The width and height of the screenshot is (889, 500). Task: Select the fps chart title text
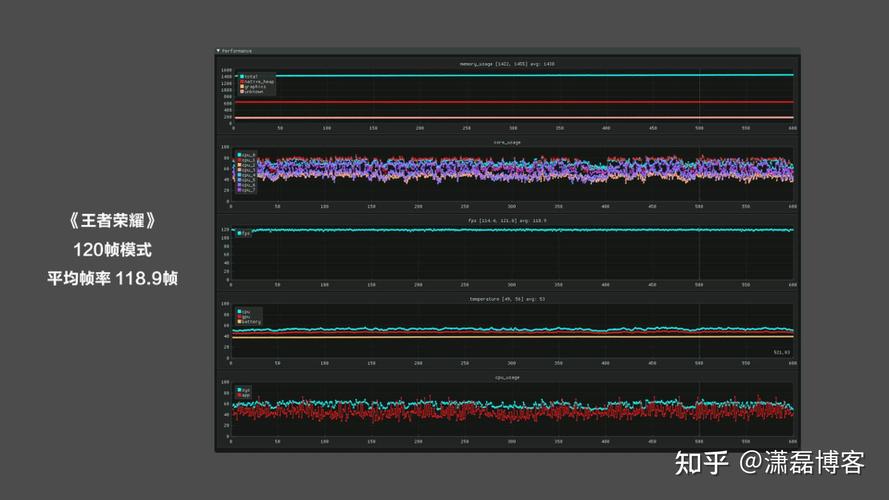(x=507, y=221)
